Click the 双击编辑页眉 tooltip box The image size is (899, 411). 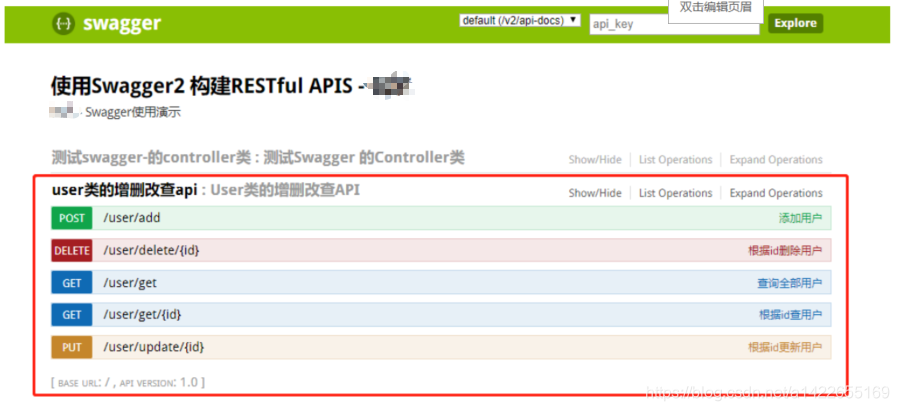tap(715, 10)
